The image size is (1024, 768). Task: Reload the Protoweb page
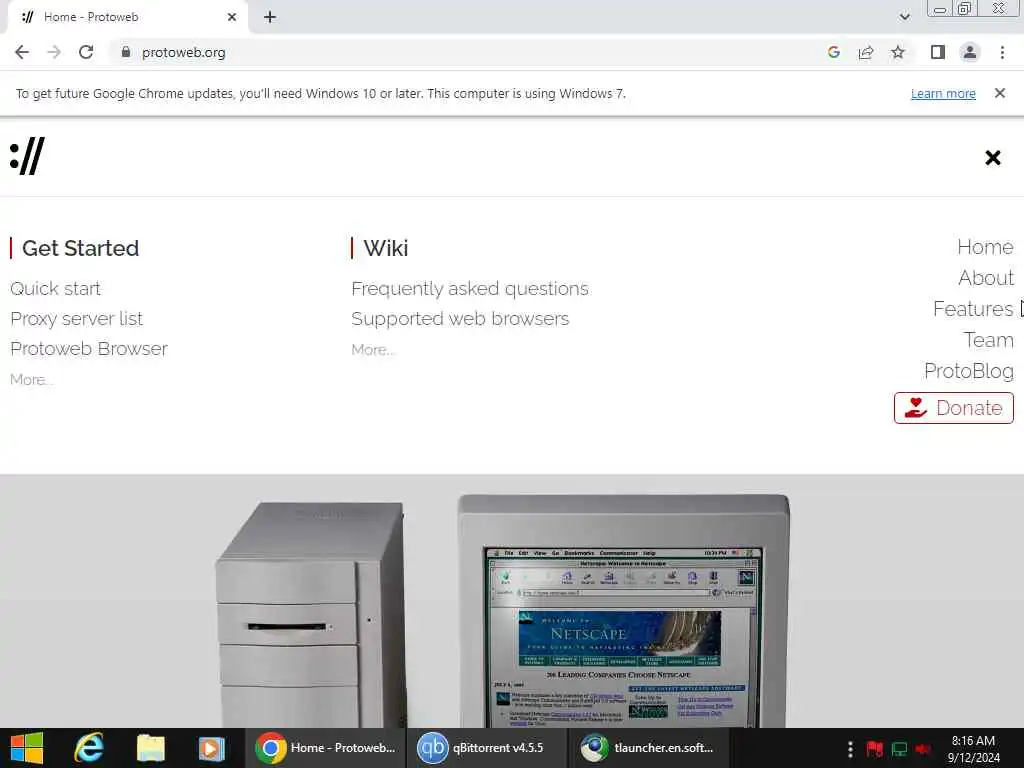pos(86,52)
